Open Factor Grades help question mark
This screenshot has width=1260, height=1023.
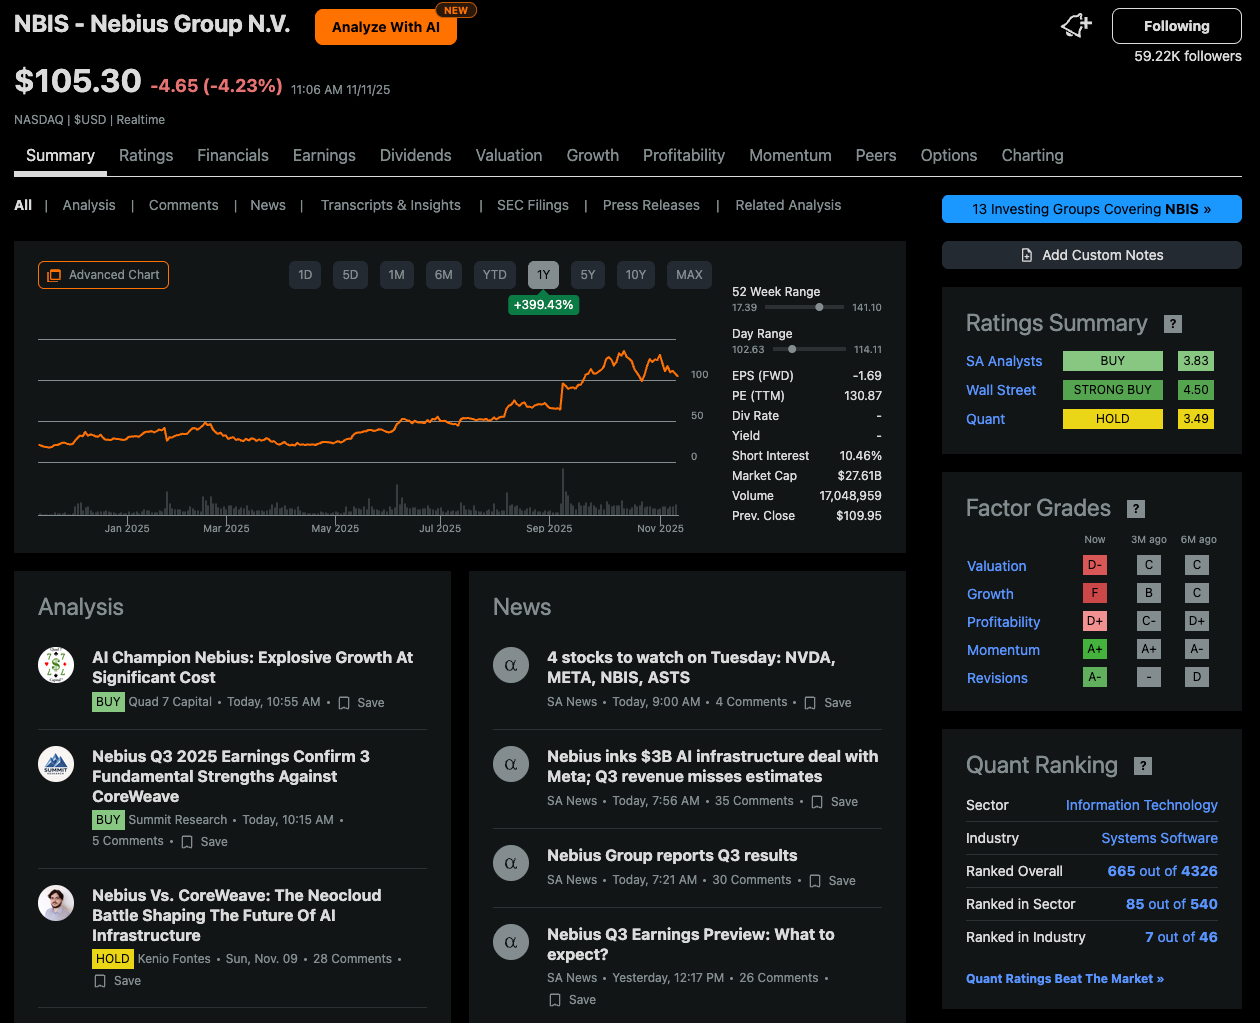[1136, 509]
